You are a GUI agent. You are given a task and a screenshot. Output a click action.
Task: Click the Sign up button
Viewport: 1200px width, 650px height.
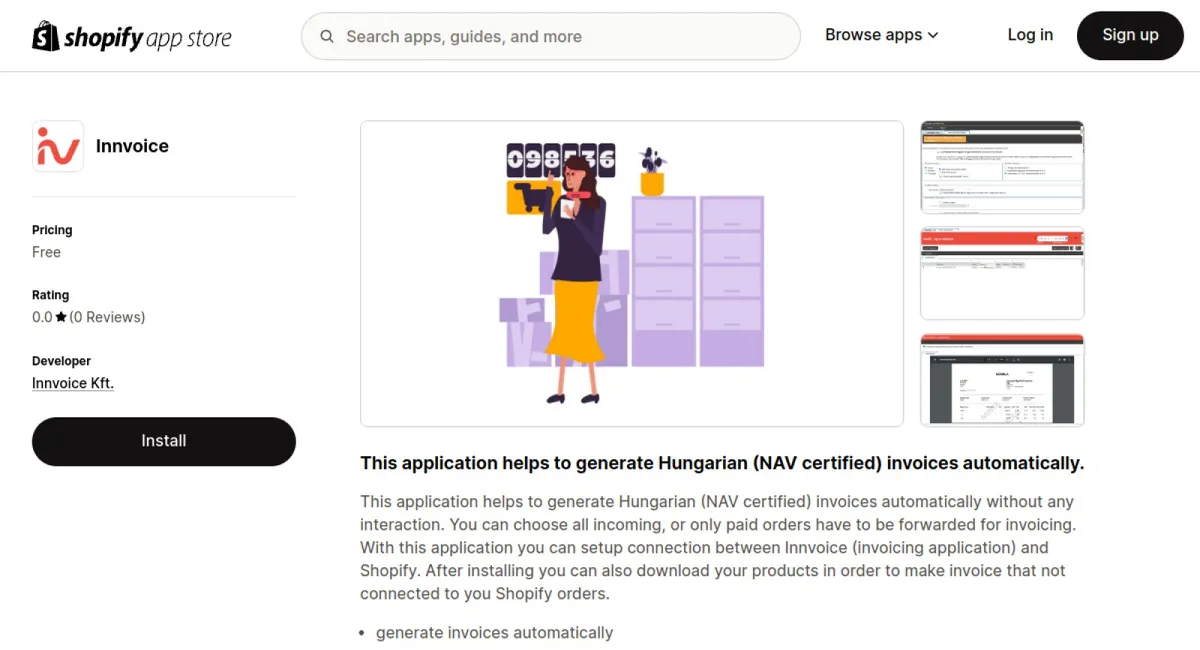(x=1130, y=36)
